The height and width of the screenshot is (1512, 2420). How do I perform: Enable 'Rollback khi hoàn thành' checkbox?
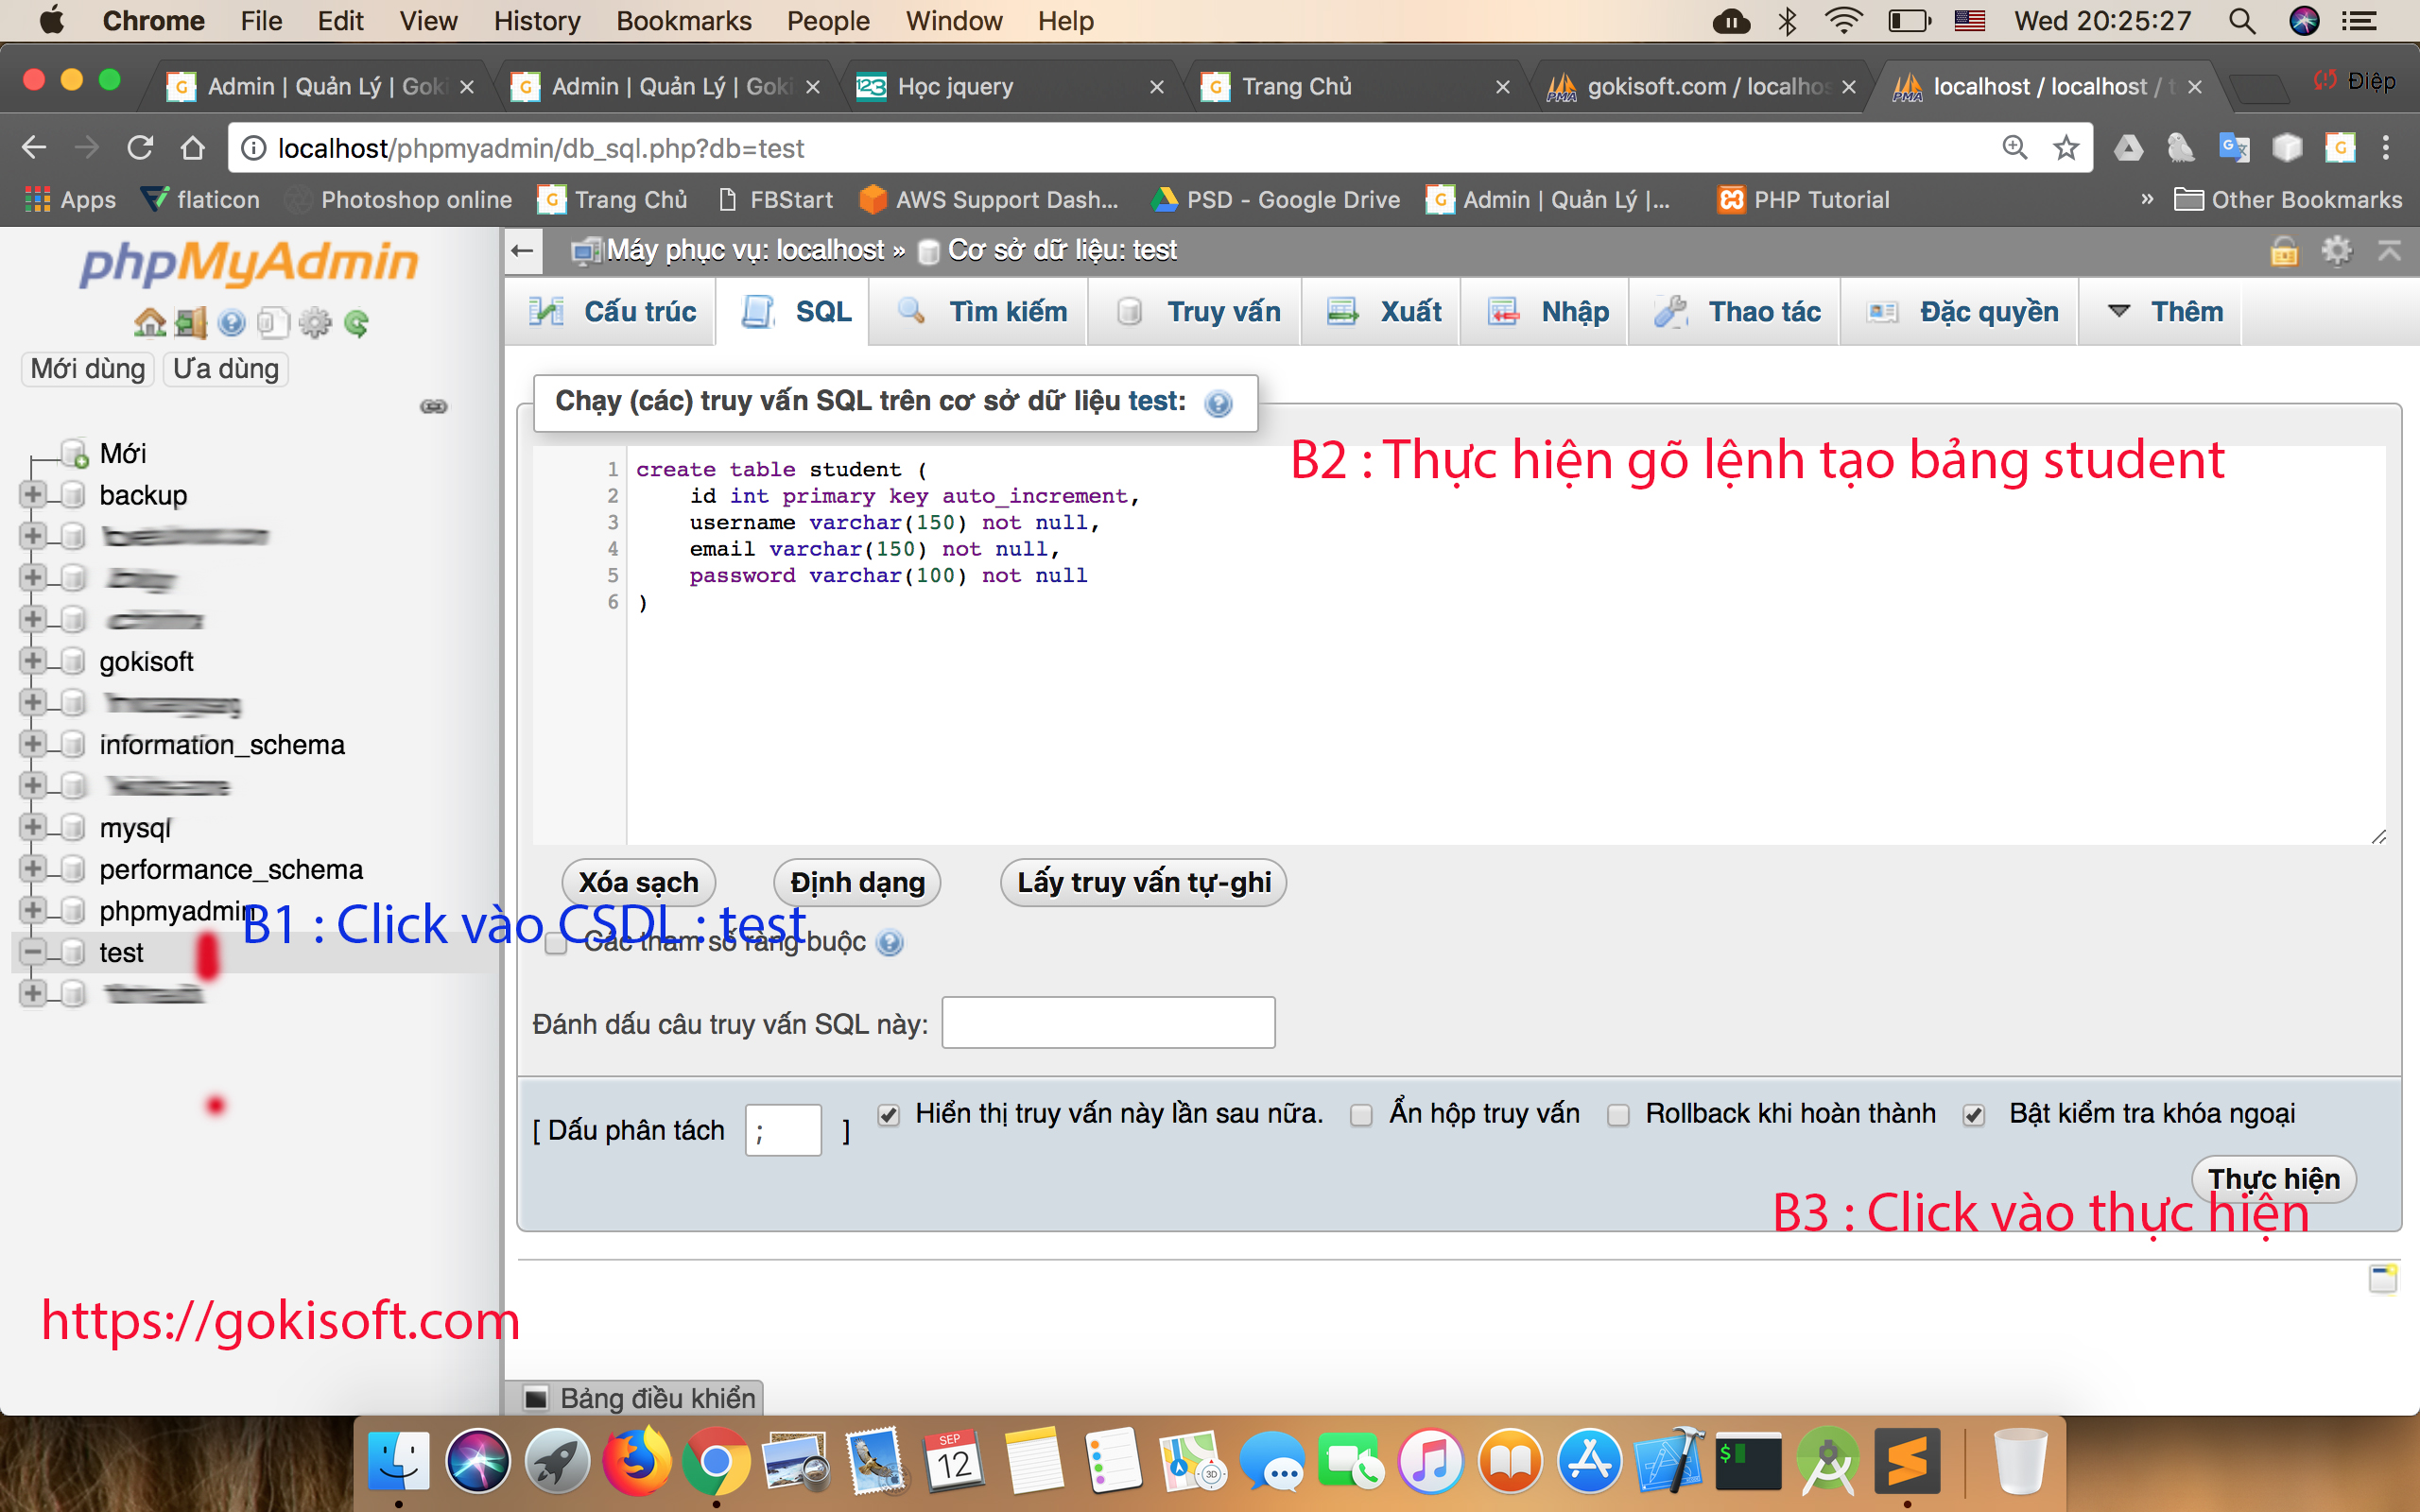click(x=1618, y=1115)
